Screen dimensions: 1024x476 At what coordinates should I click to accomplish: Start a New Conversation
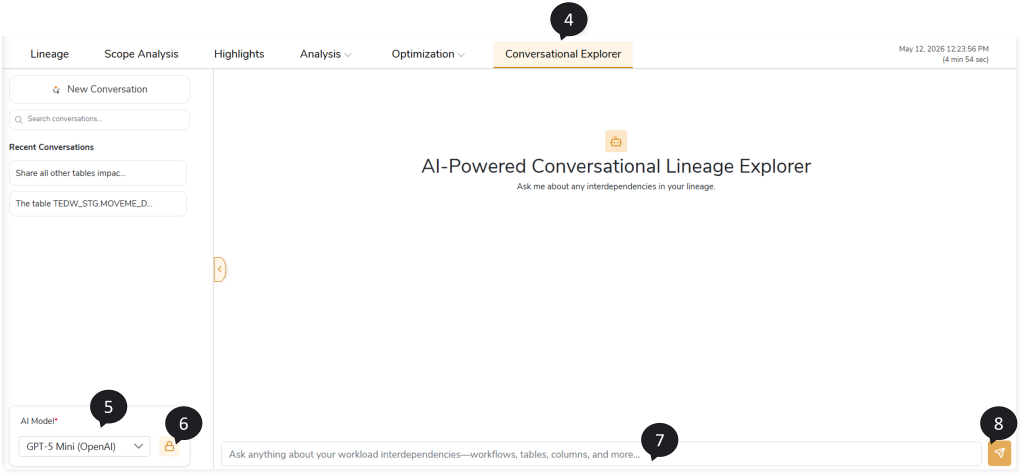tap(99, 89)
